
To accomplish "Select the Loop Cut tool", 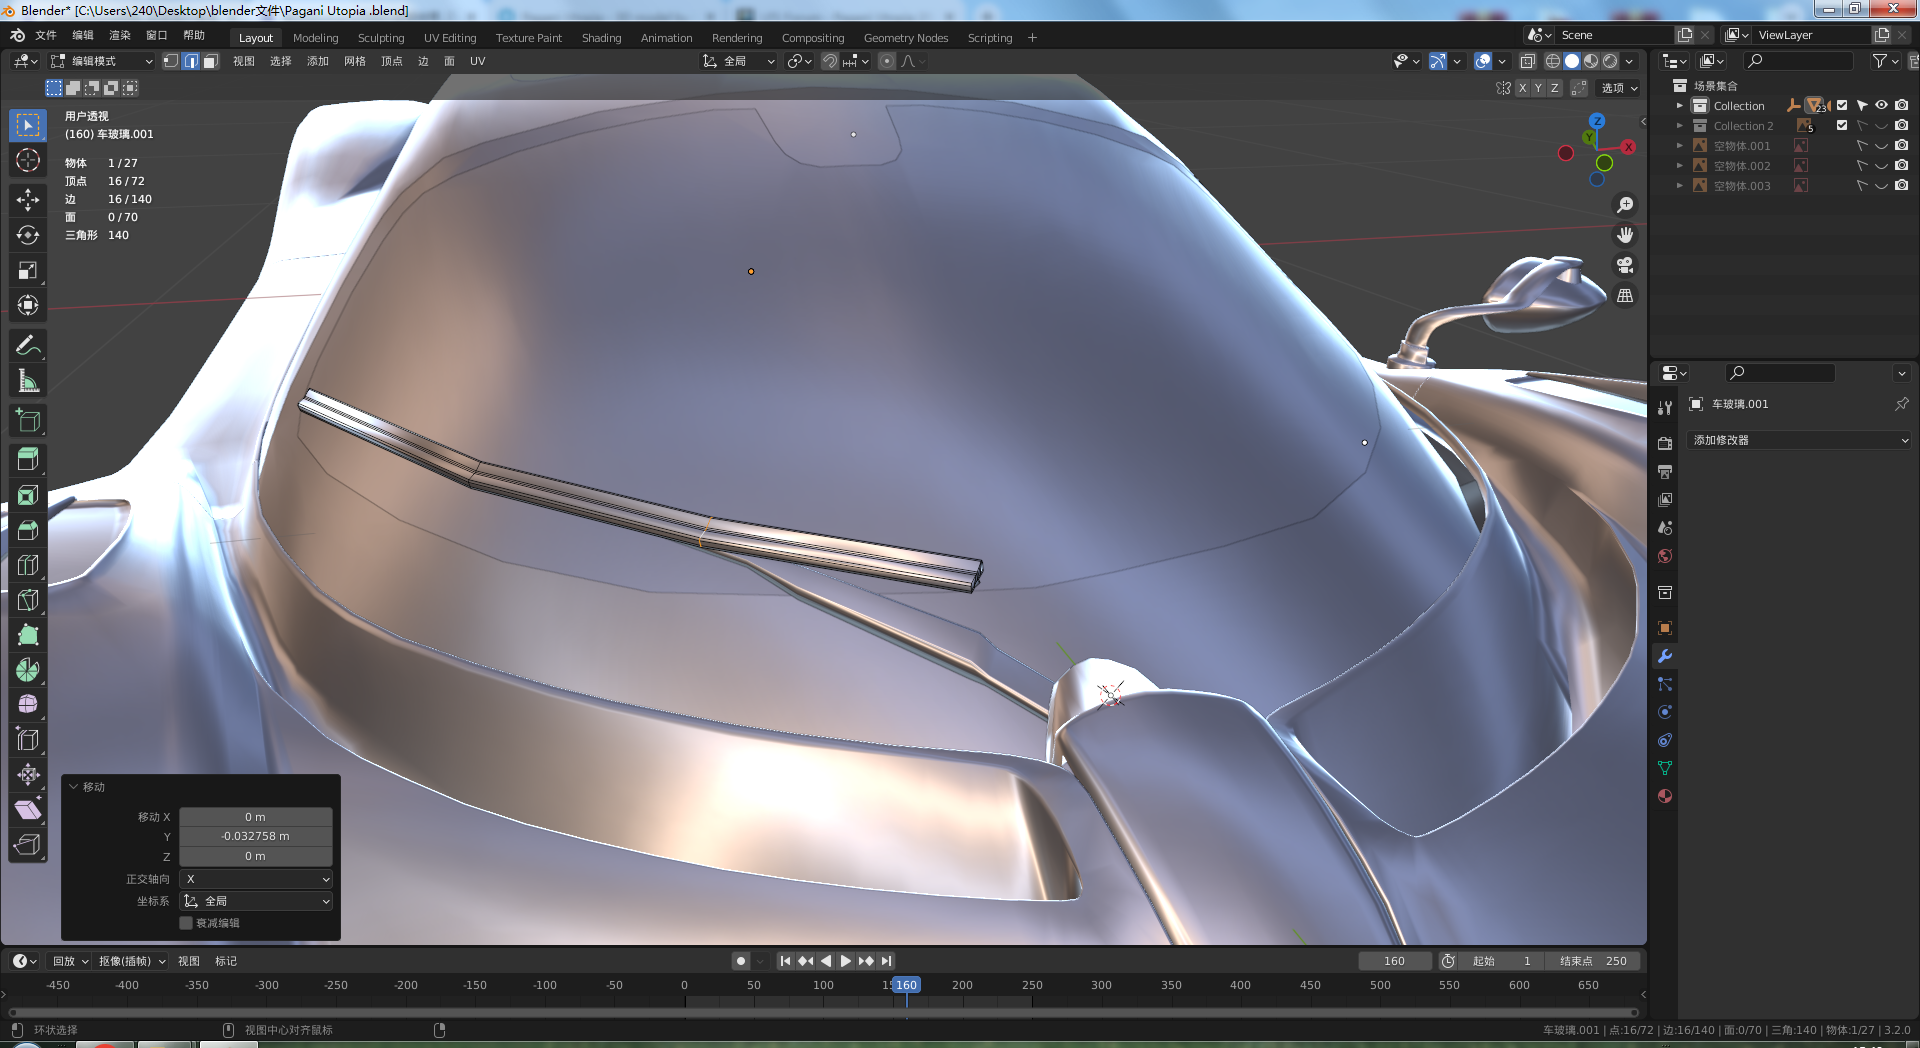I will point(28,565).
